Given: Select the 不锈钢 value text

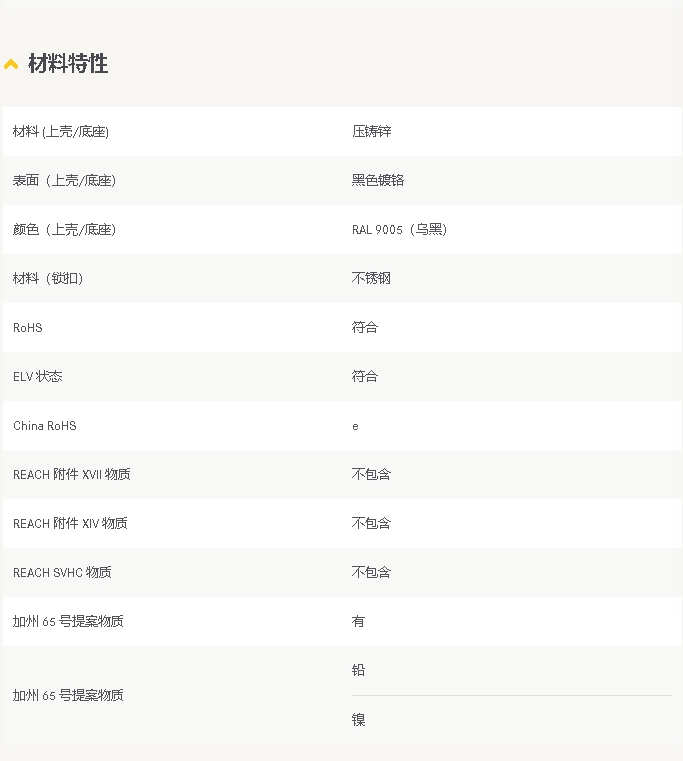Looking at the screenshot, I should (x=370, y=279).
